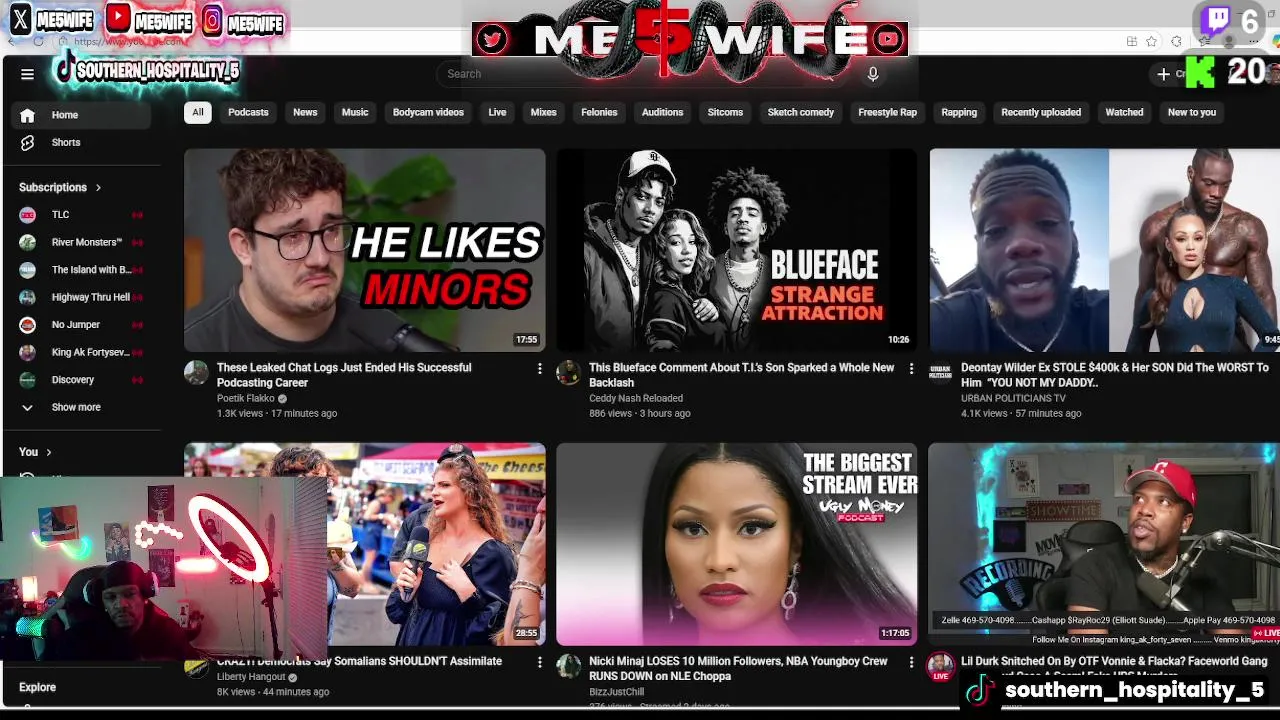Open the Lil Durk livestream thumbnail
The image size is (1280, 720).
(1104, 544)
